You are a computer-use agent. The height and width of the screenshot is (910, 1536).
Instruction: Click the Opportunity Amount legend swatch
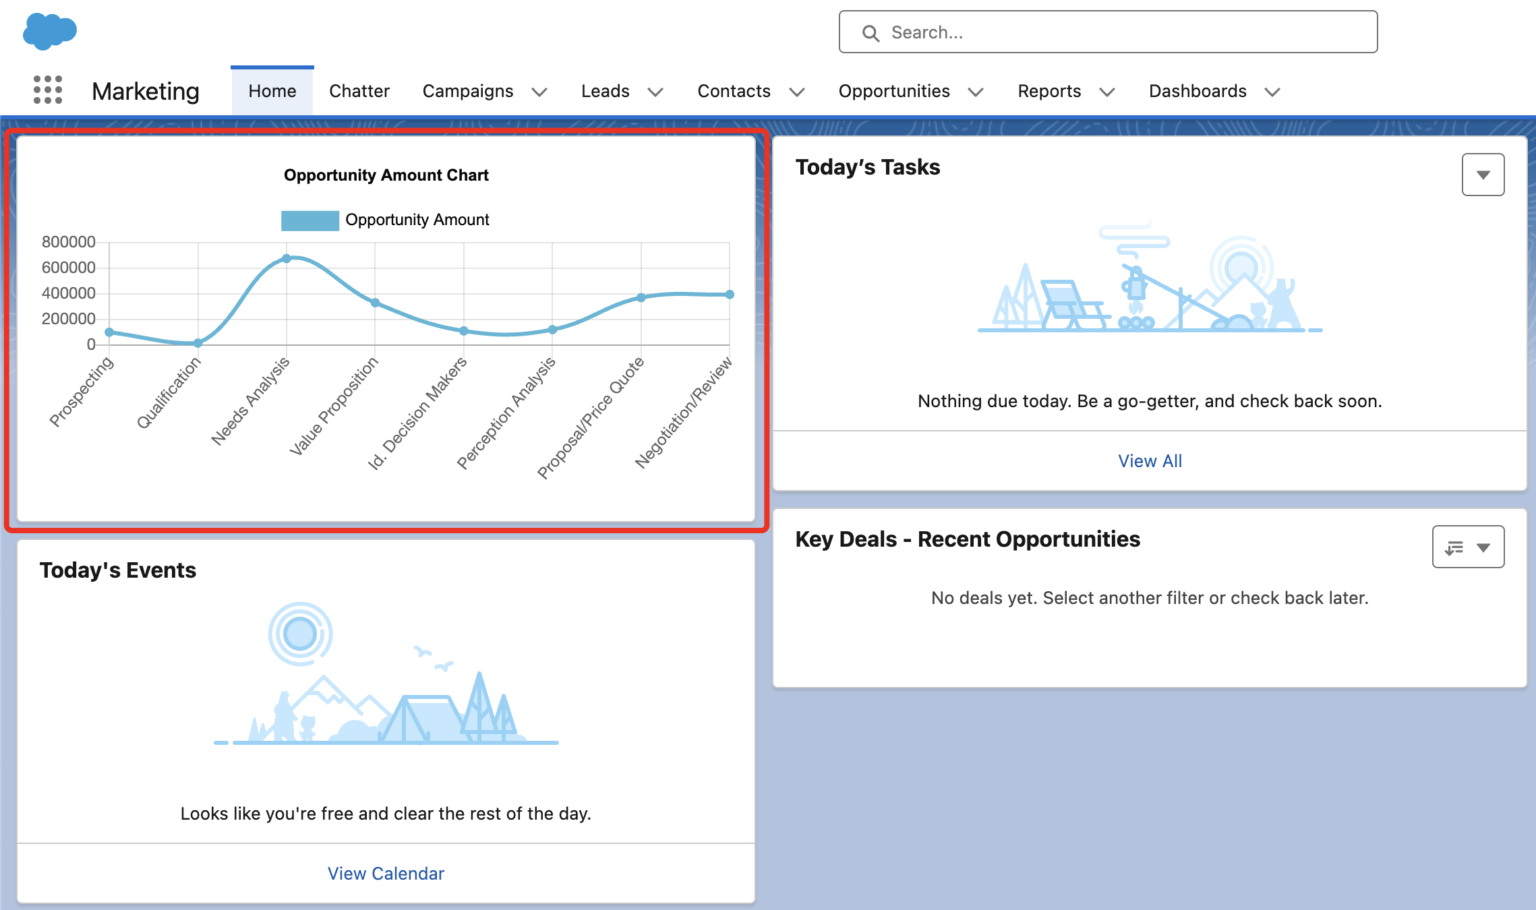pyautogui.click(x=310, y=219)
